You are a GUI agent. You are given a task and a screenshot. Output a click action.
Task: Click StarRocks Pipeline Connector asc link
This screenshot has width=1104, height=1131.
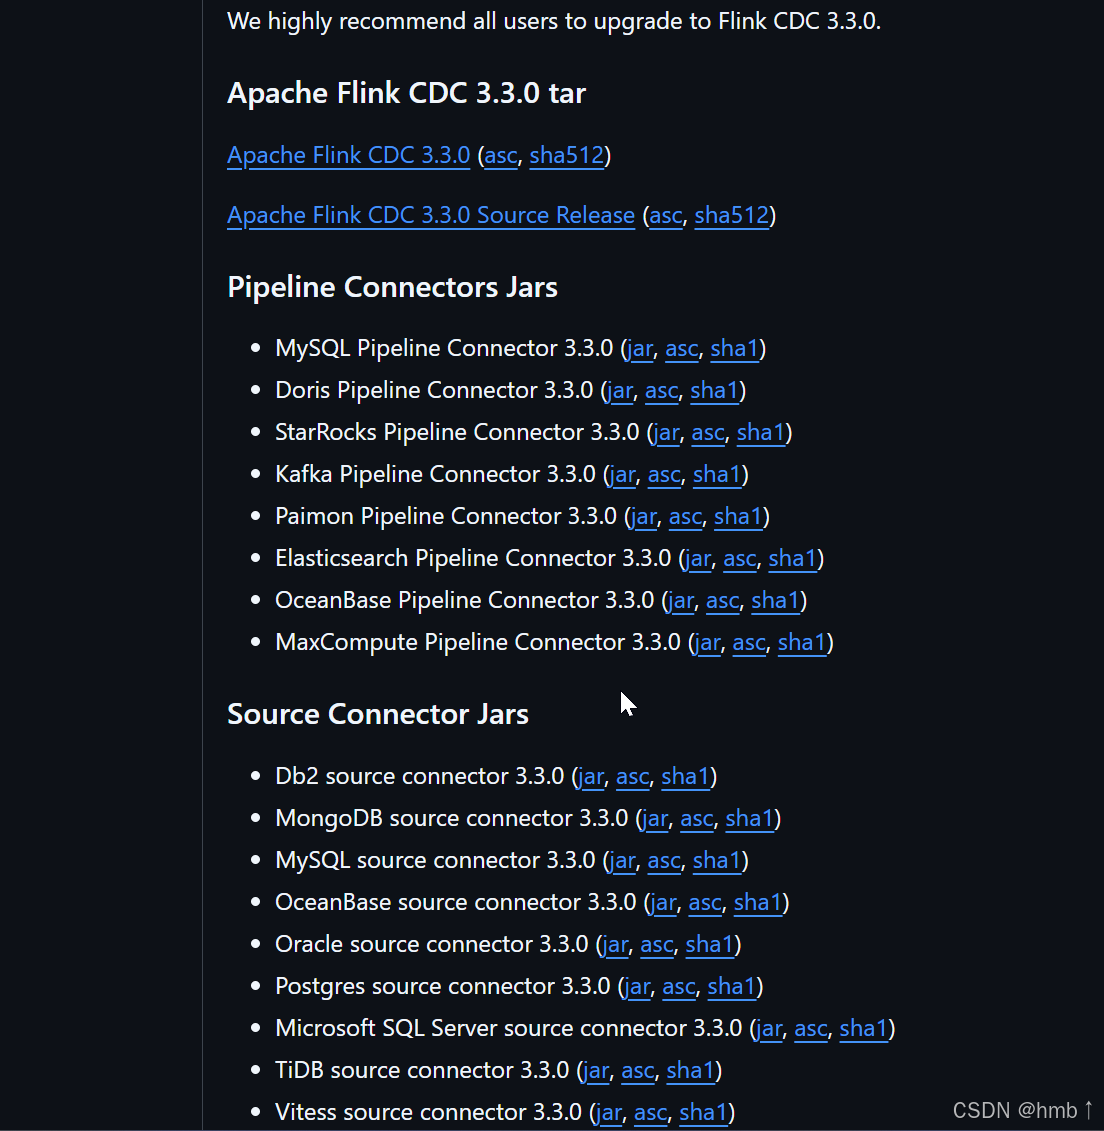(707, 432)
